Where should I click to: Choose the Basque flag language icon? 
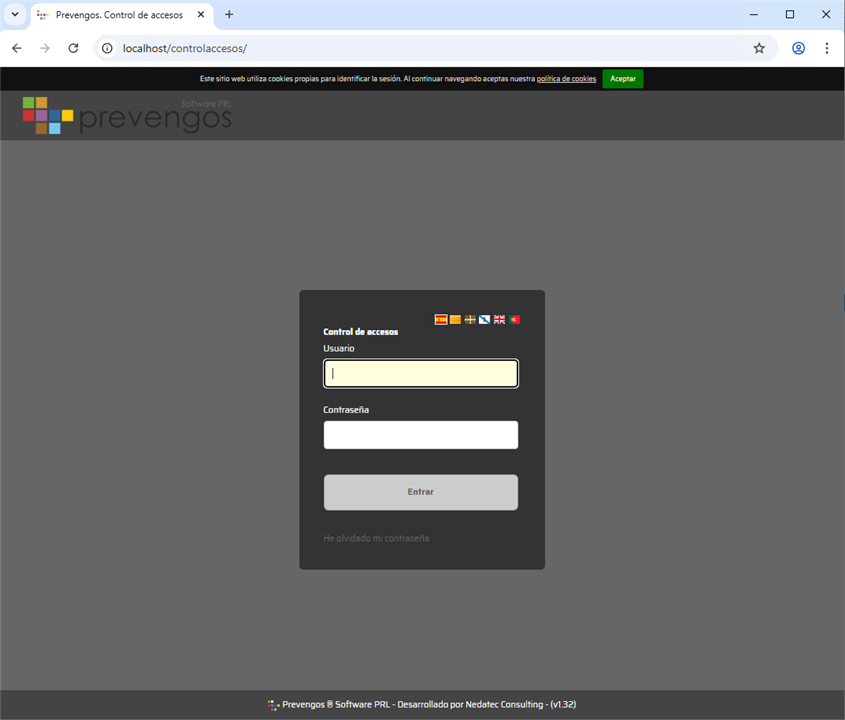(470, 320)
